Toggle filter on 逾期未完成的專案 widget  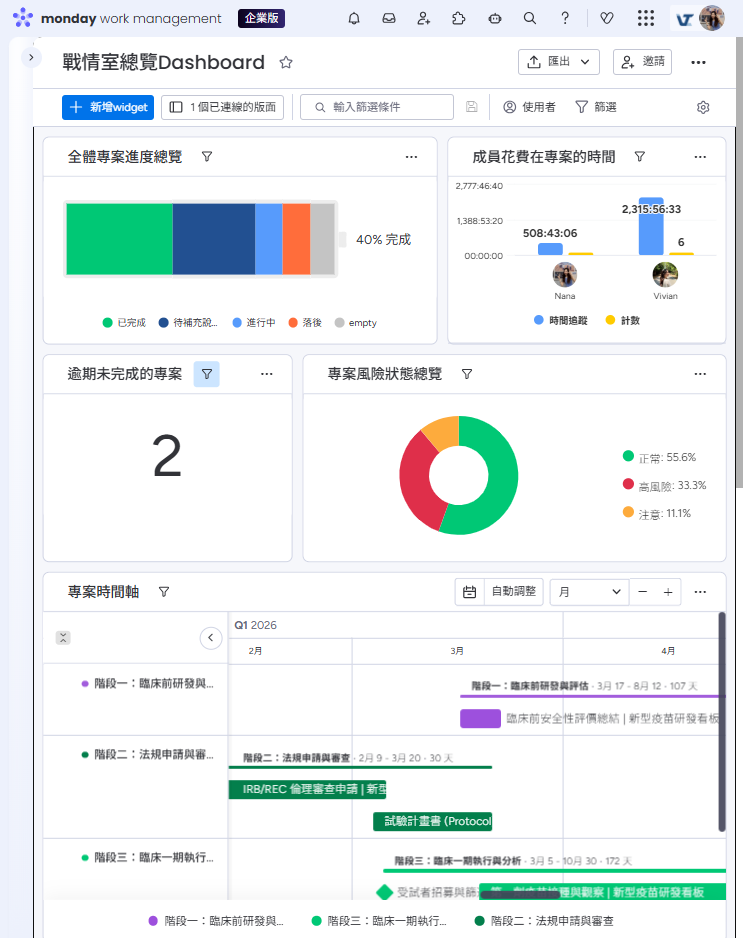click(206, 374)
